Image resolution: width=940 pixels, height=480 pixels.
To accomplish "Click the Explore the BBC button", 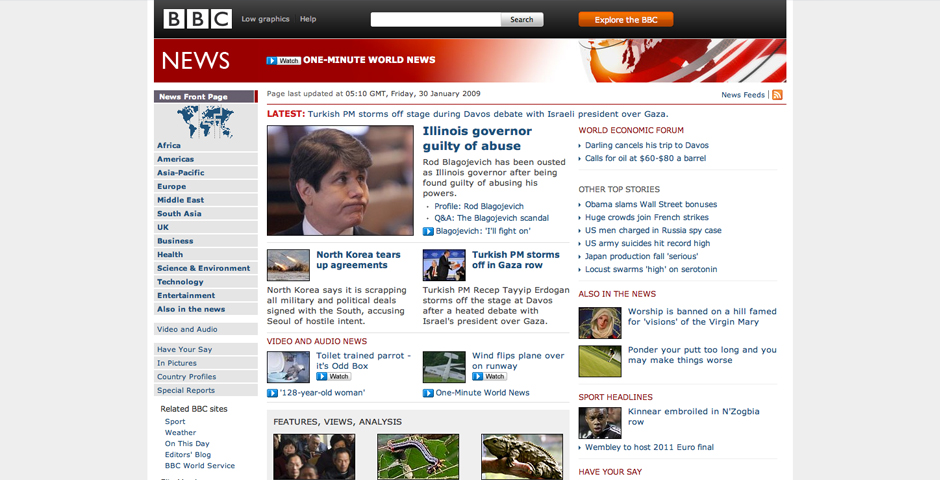I will pyautogui.click(x=626, y=20).
